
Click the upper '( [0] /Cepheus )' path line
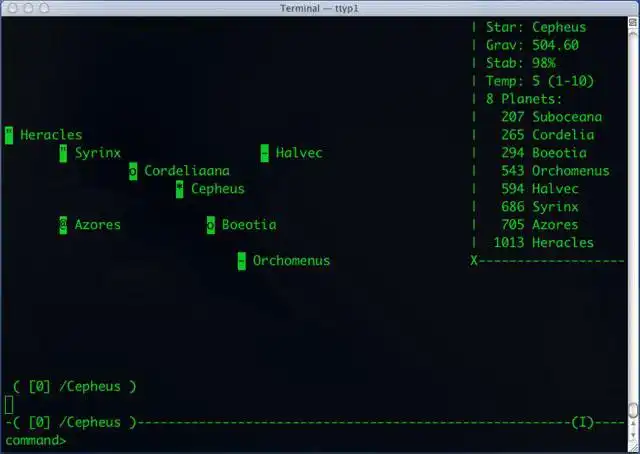pos(74,387)
